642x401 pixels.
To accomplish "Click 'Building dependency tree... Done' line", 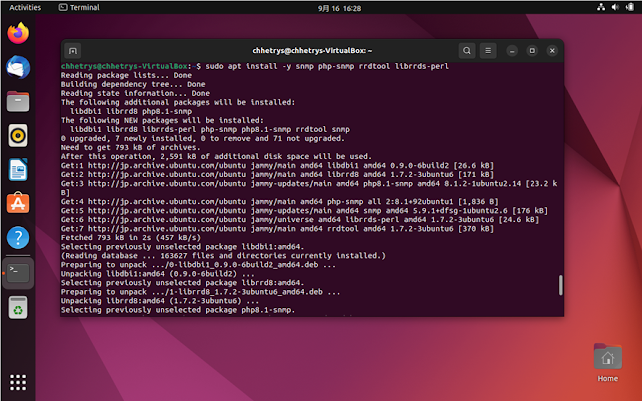I will tap(133, 84).
